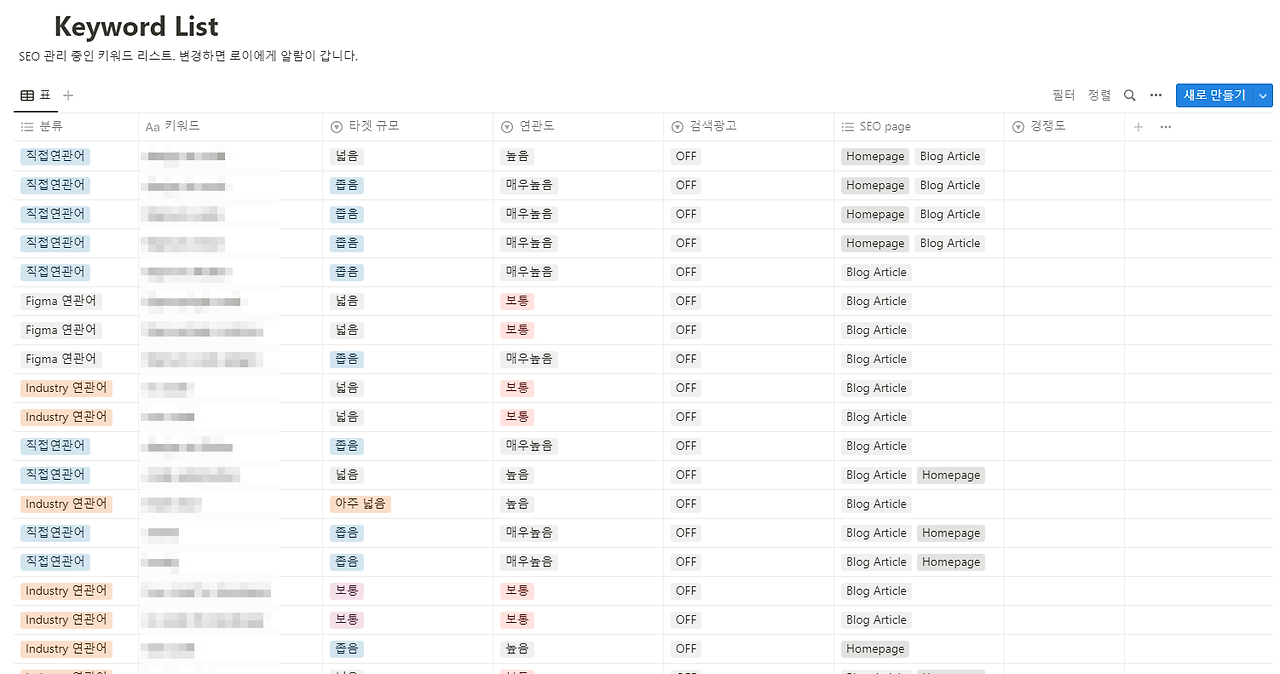This screenshot has width=1280, height=674.
Task: Click the 아주 넓음 target size tag
Action: pyautogui.click(x=360, y=504)
